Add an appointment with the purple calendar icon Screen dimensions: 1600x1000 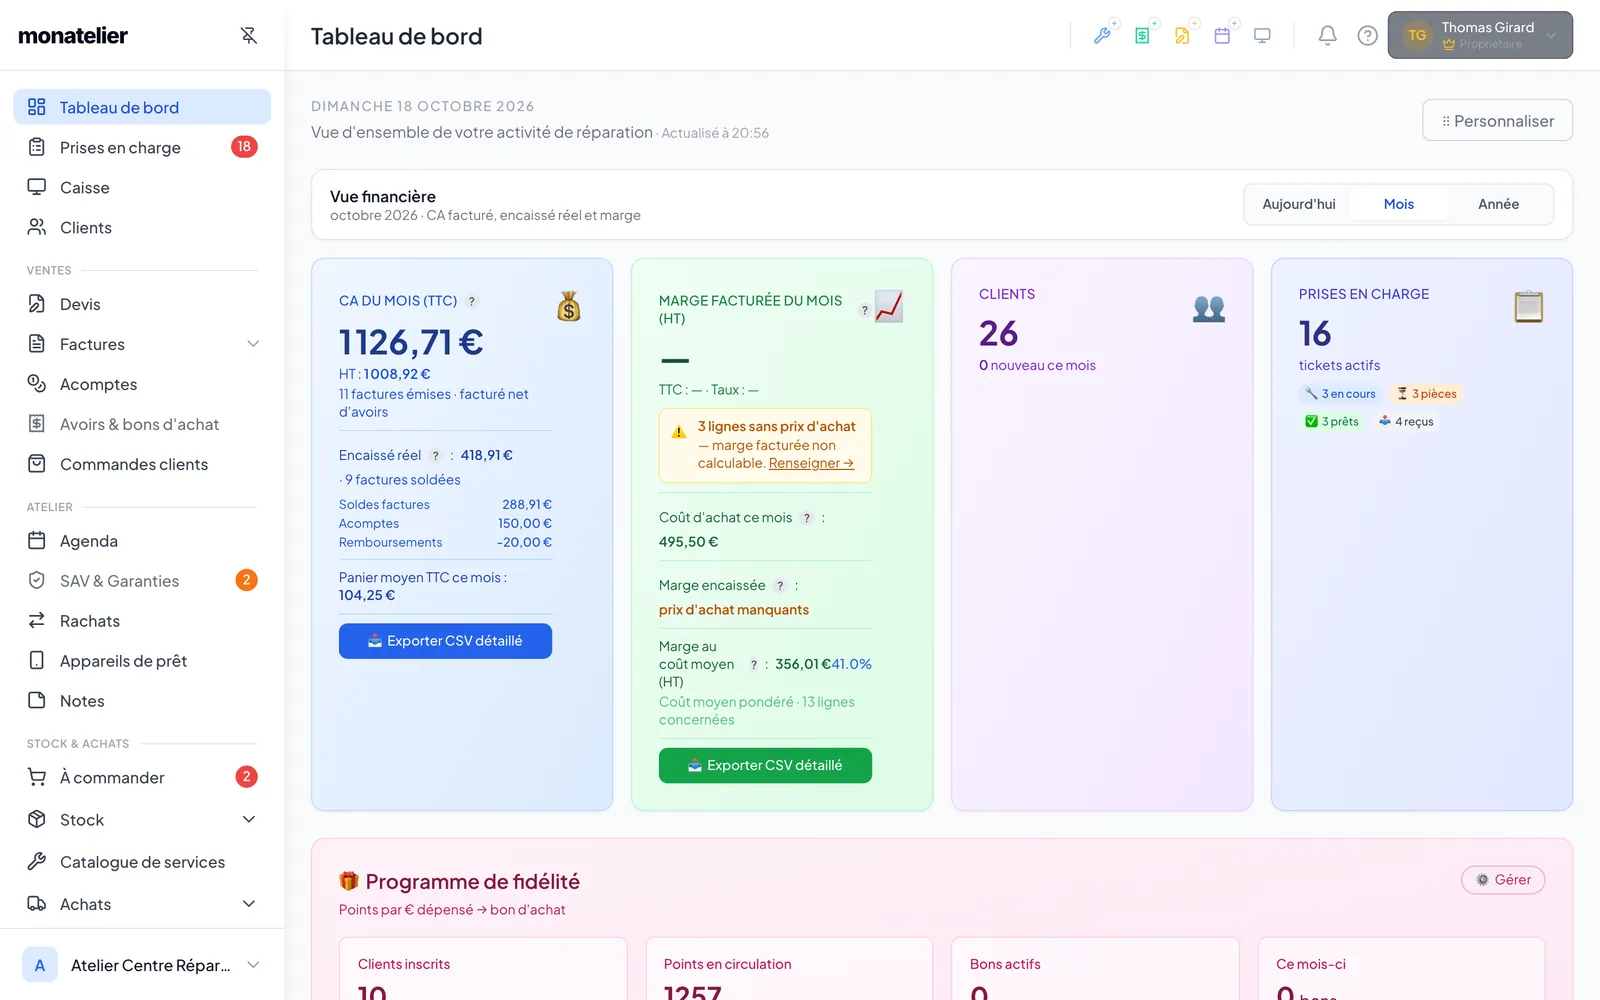[x=1222, y=36]
